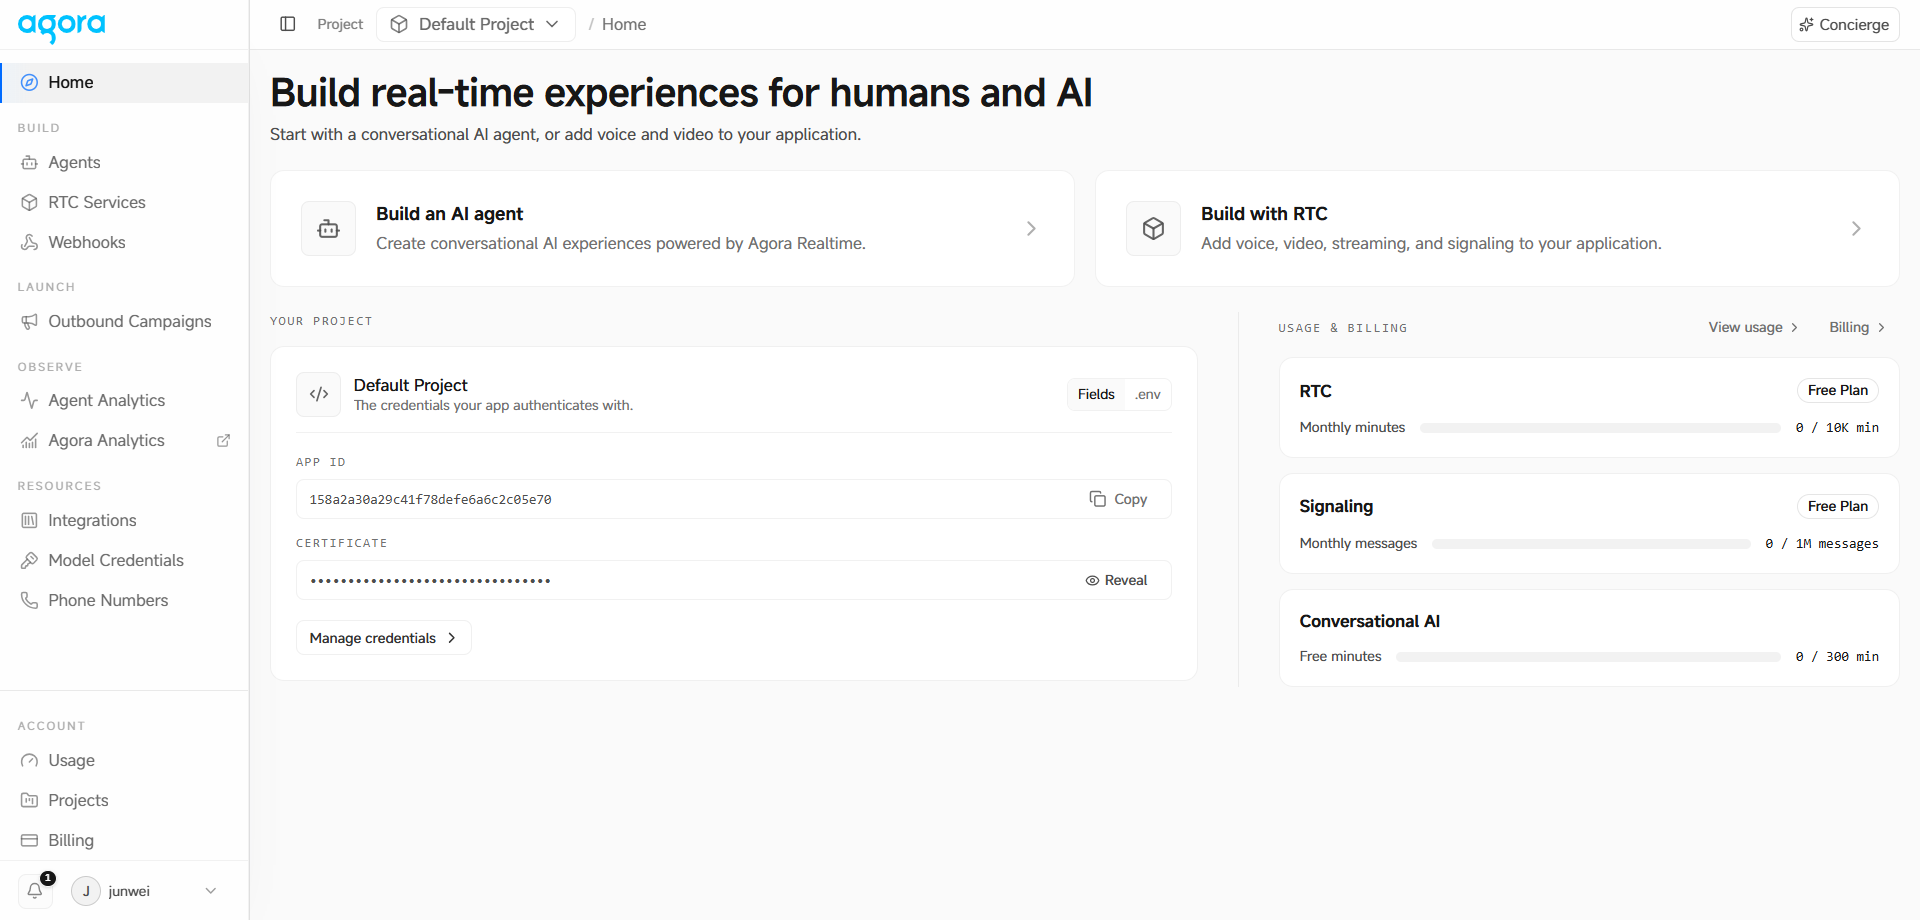The height and width of the screenshot is (920, 1920).
Task: Click the chevron on Build with RTC card
Action: click(x=1856, y=229)
